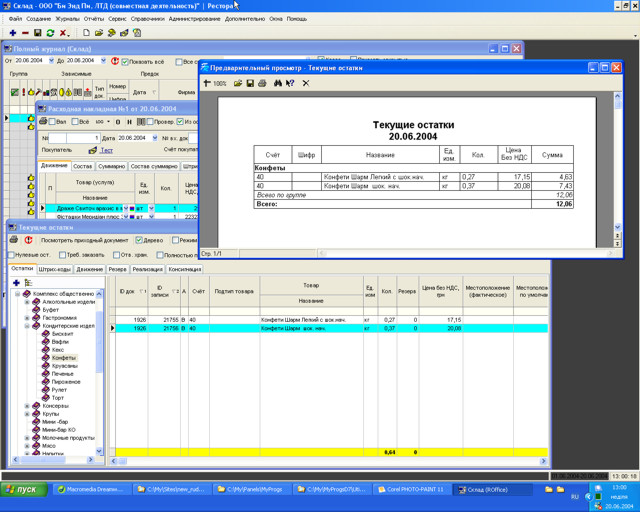Toggle the Показать всё checkbox
Image resolution: width=640 pixels, height=512 pixels.
pyautogui.click(x=126, y=61)
